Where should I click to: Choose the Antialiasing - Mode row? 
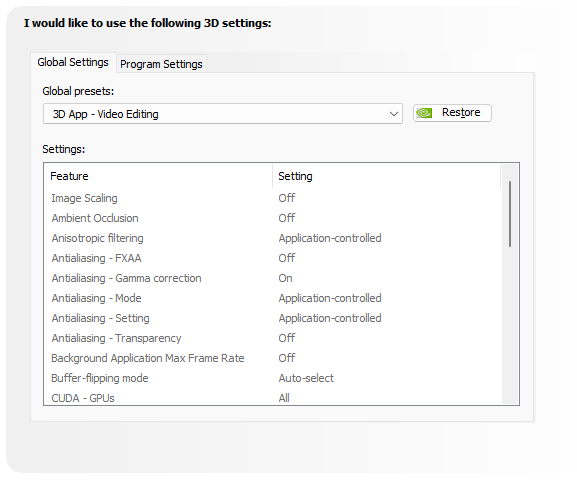(x=272, y=298)
